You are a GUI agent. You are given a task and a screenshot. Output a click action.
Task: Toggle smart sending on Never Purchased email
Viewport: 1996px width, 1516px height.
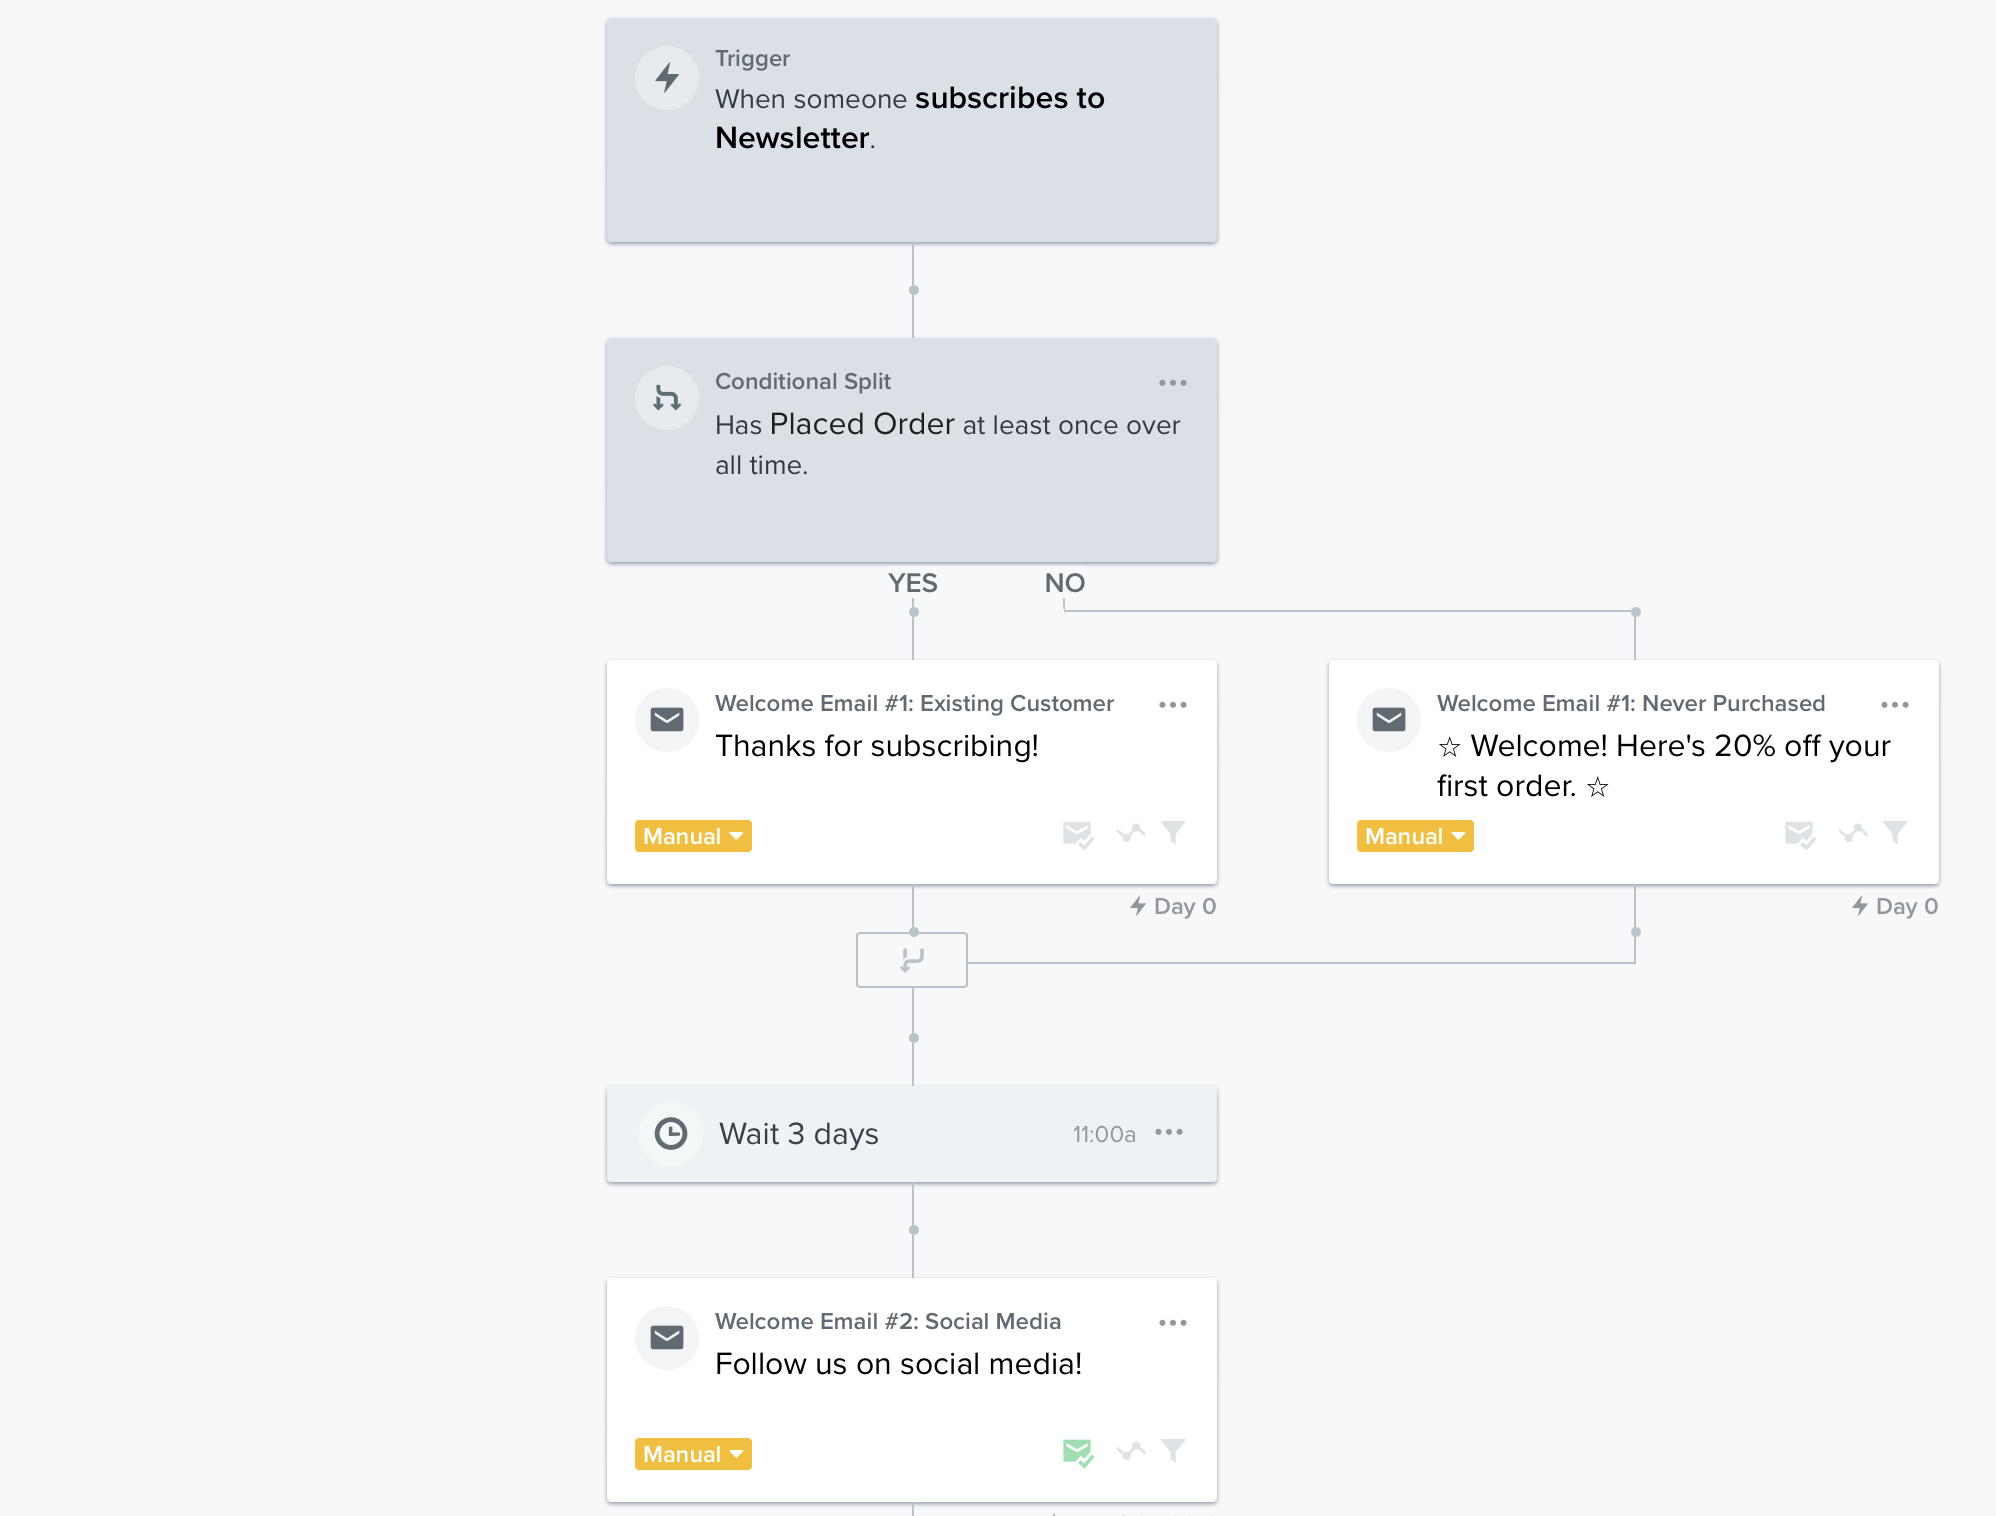coord(1799,833)
